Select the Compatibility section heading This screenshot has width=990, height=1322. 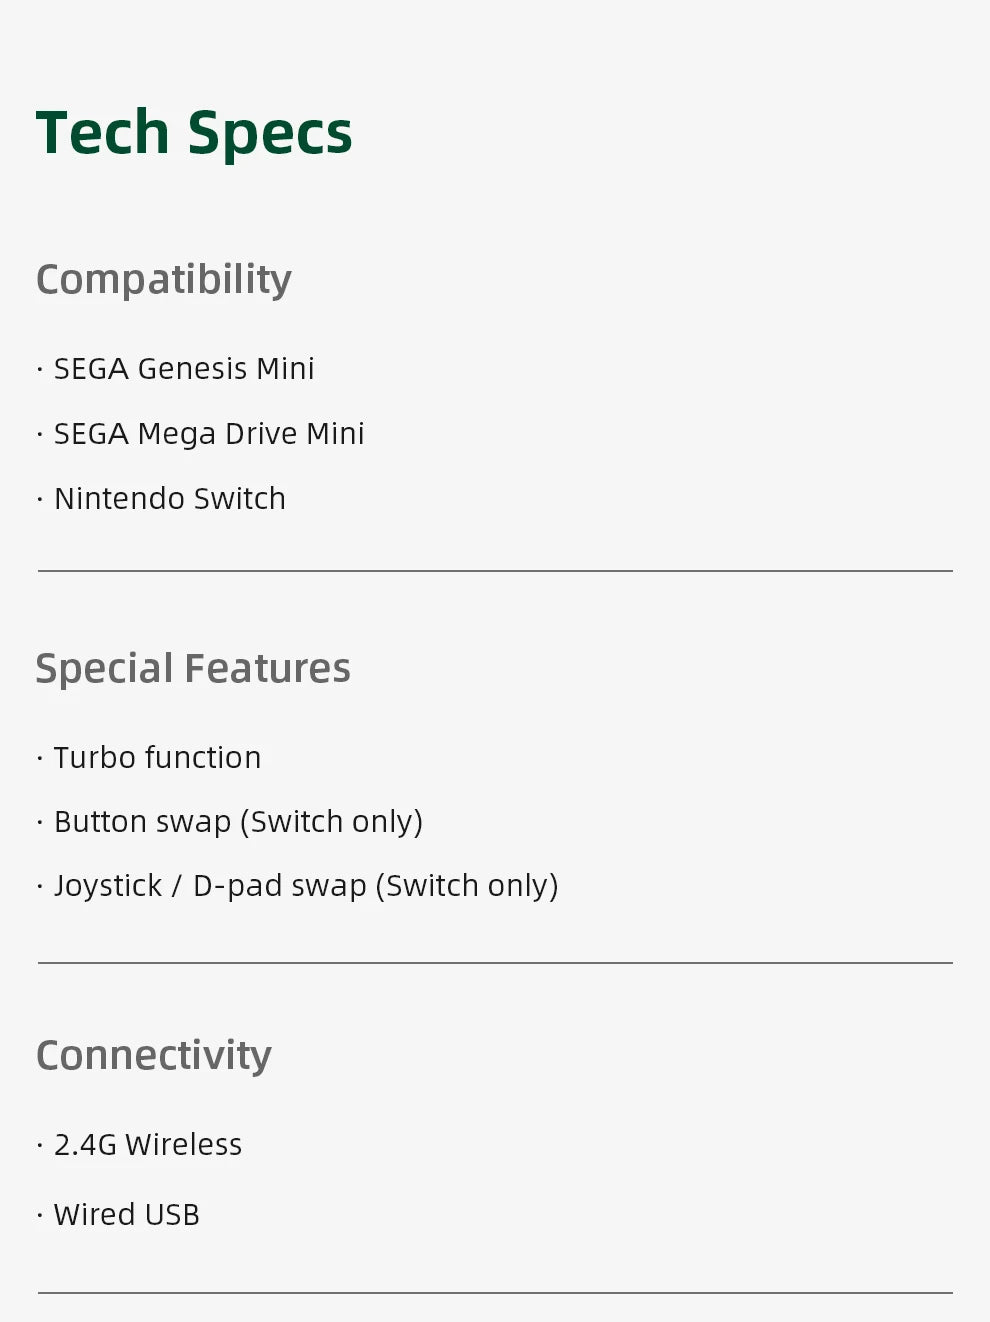pos(163,279)
